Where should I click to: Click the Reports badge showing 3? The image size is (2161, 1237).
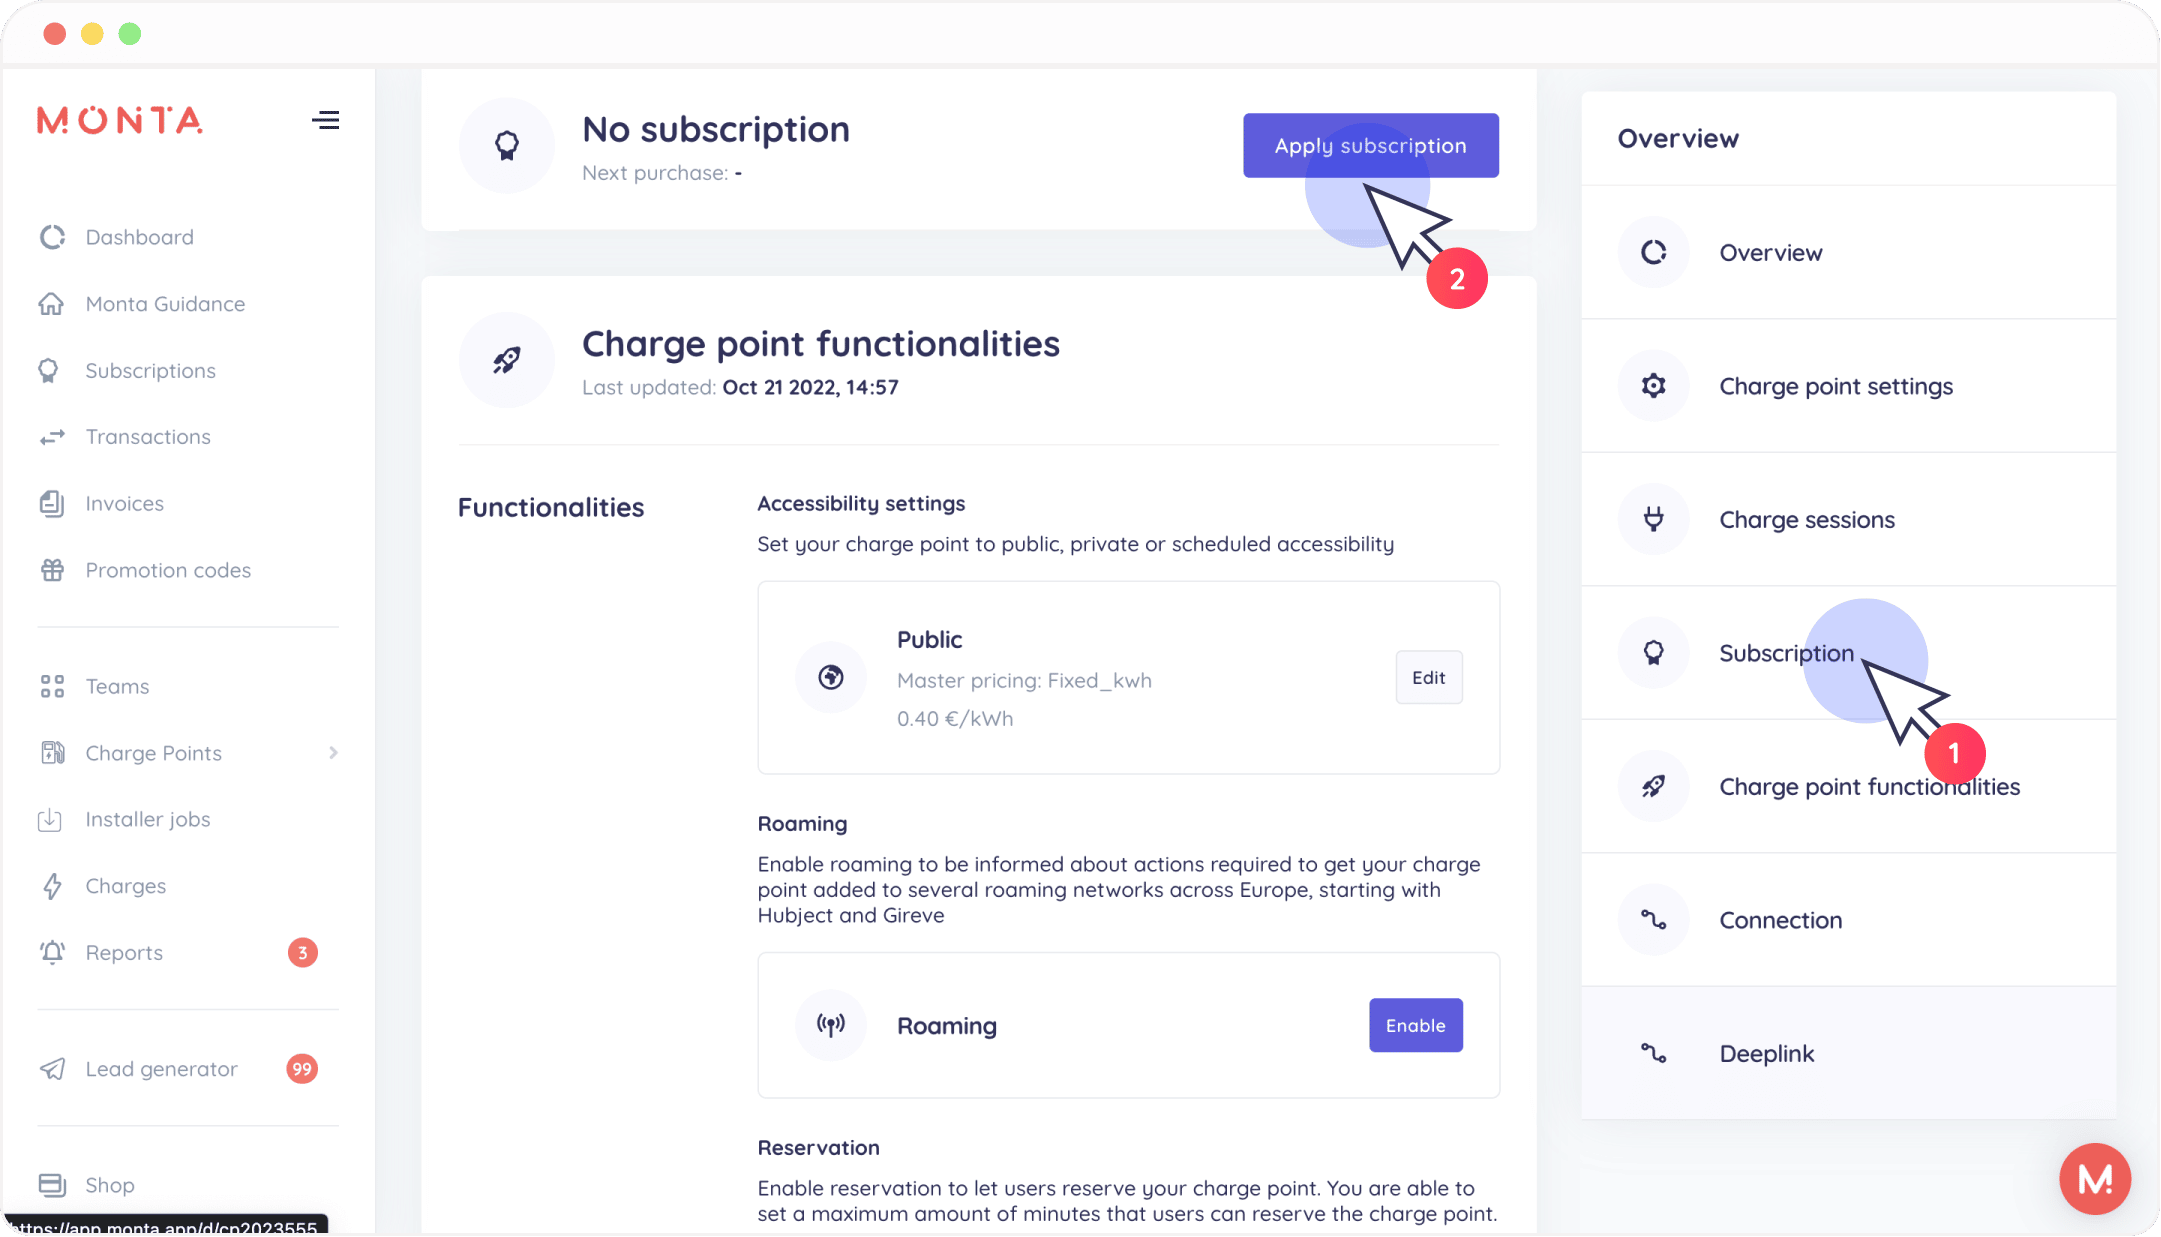(302, 953)
